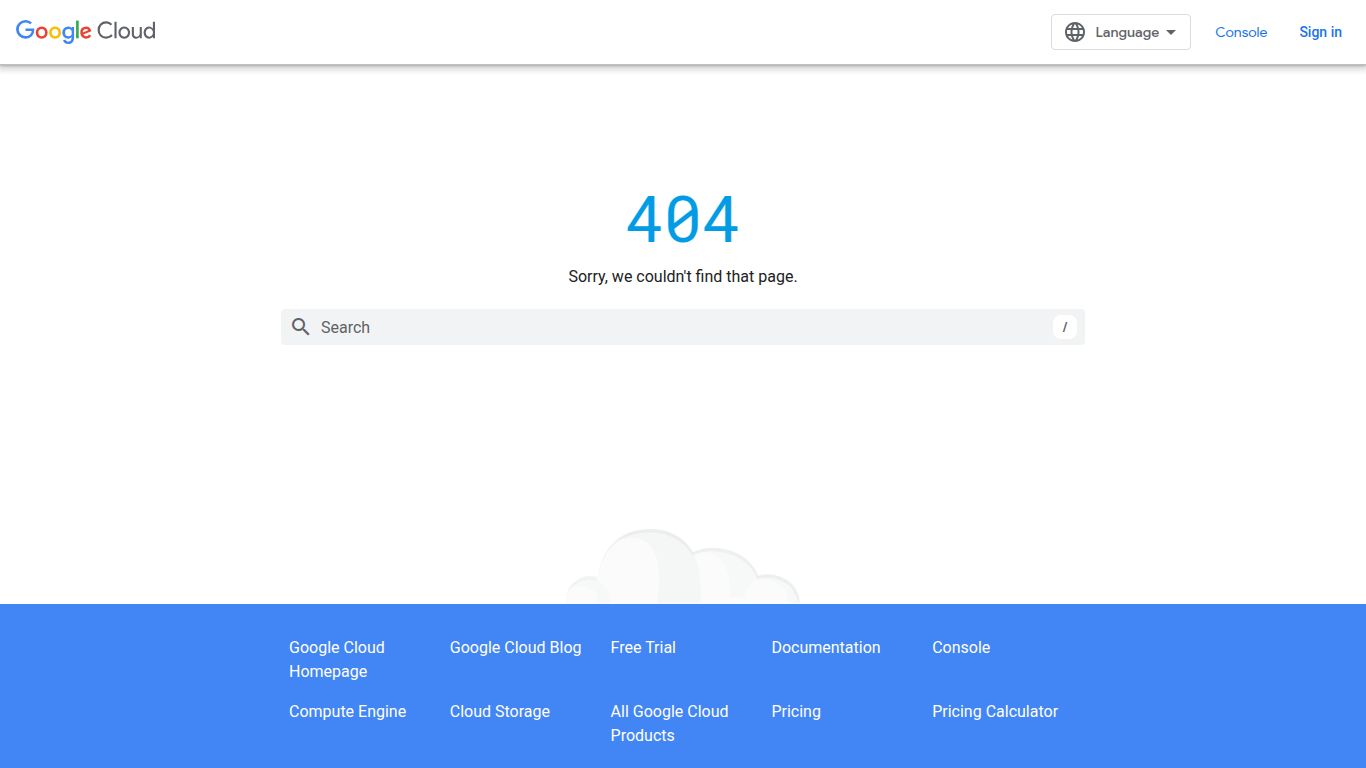Click the search magnifying glass icon
Screen dimensions: 1366x768
(301, 327)
